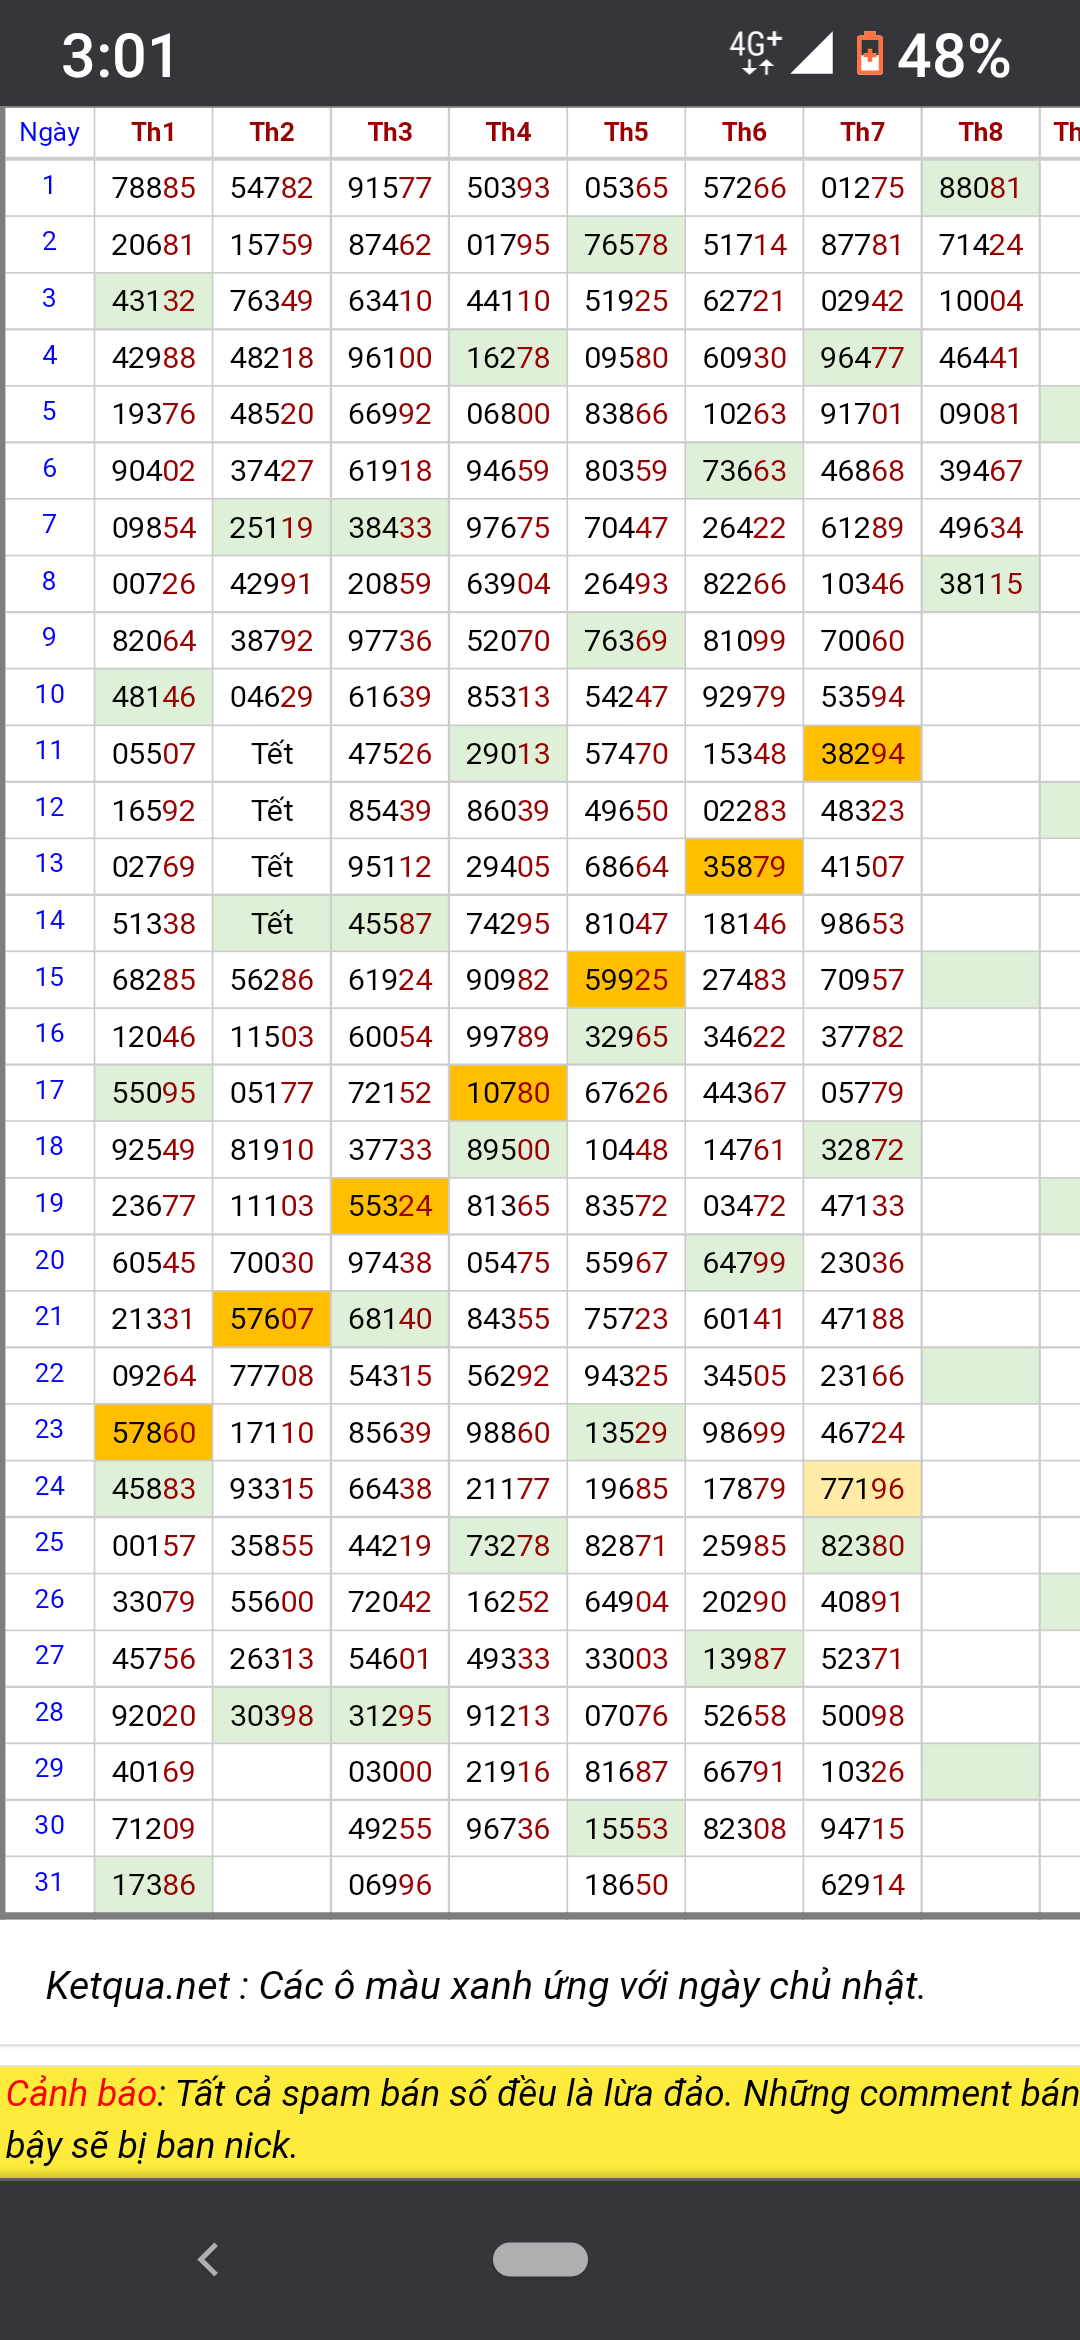
Task: Tap the battery icon in the status bar
Action: (870, 54)
